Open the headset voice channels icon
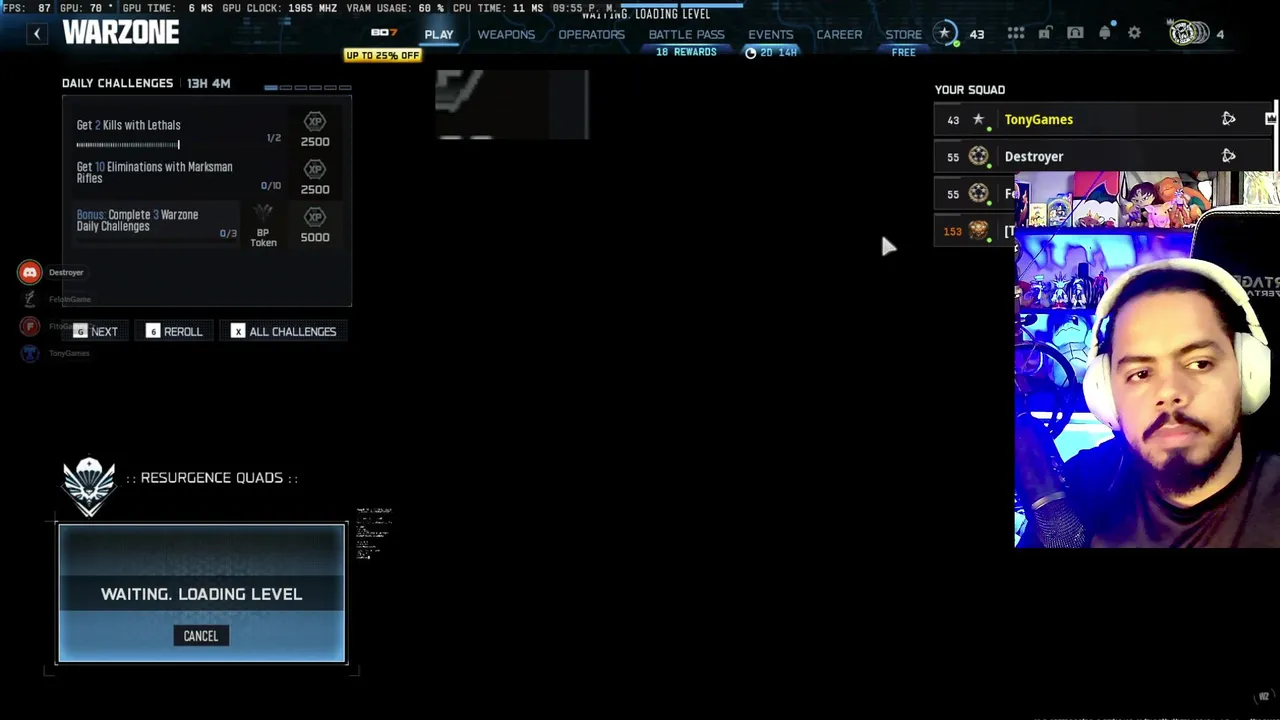The image size is (1280, 720). pos(1075,33)
